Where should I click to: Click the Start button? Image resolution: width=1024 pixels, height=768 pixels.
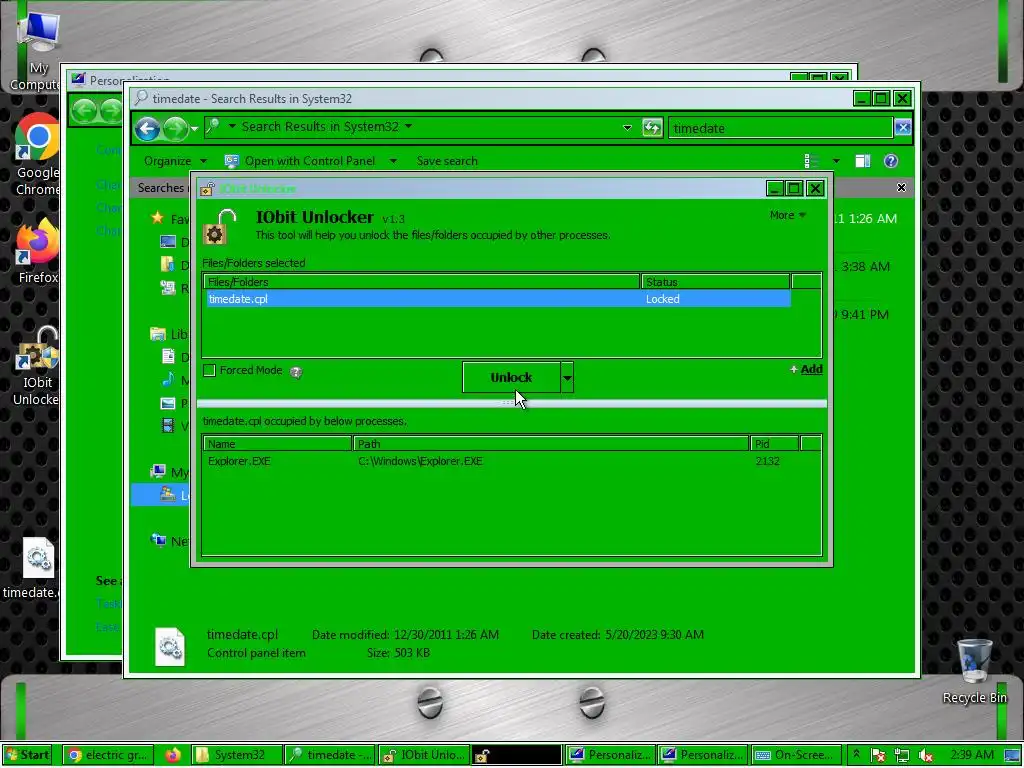(27, 755)
